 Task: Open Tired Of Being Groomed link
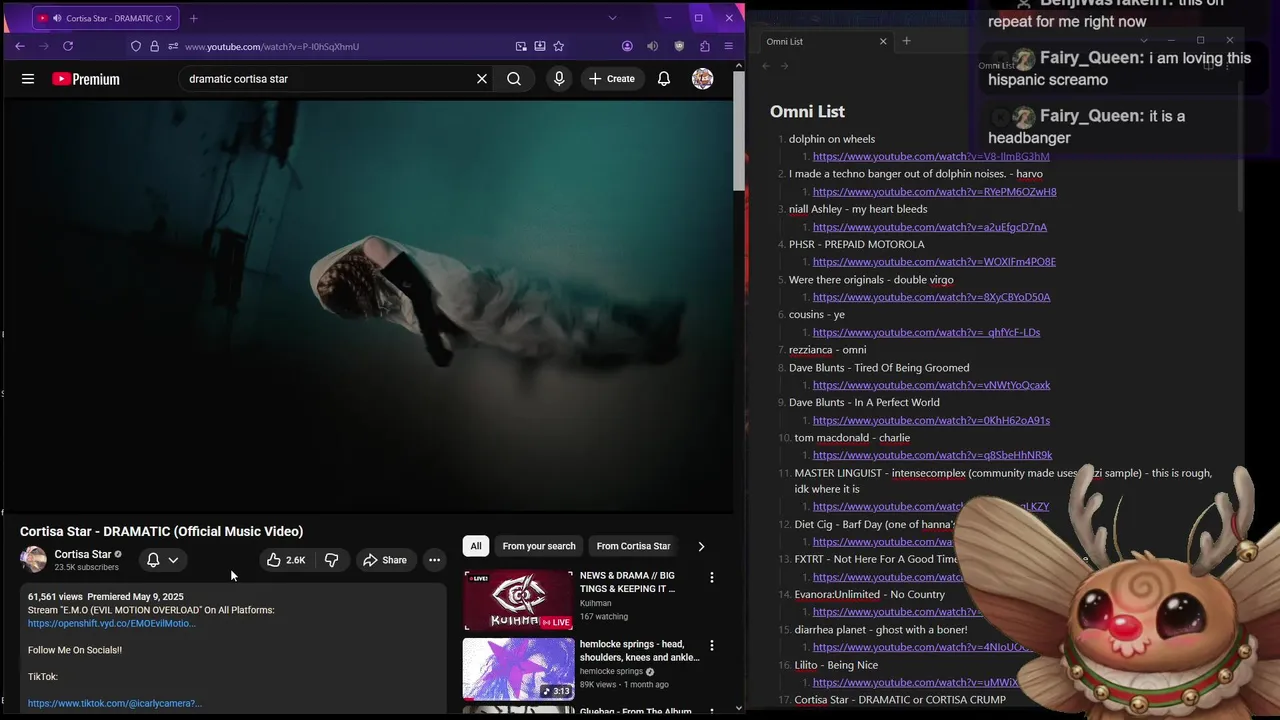[x=931, y=385]
